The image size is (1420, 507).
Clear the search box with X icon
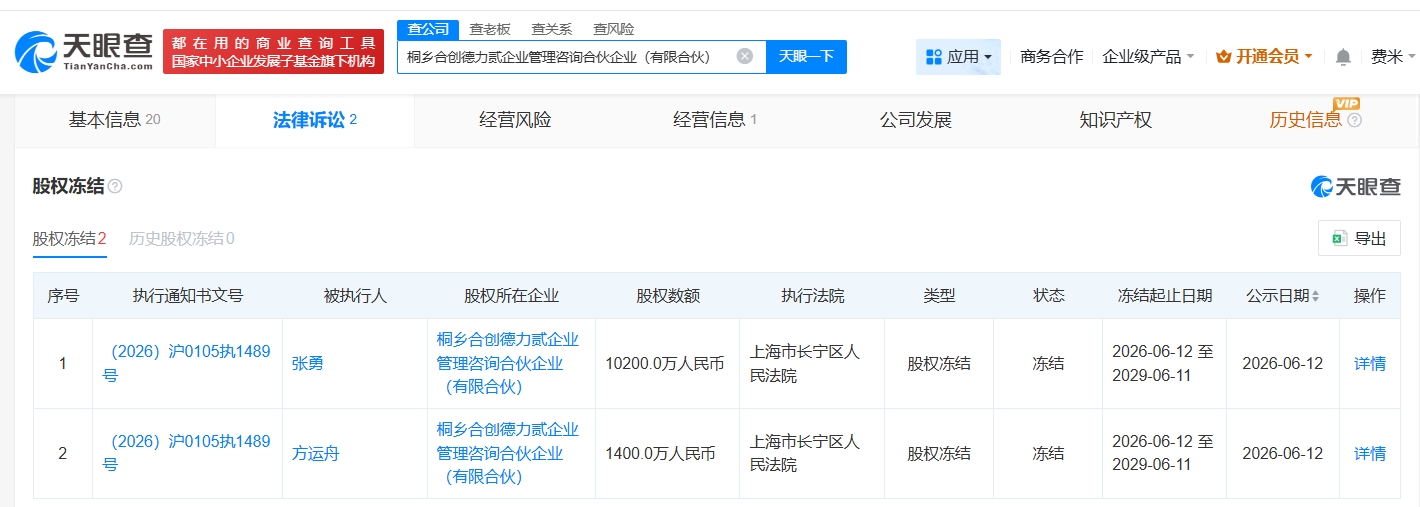point(745,56)
